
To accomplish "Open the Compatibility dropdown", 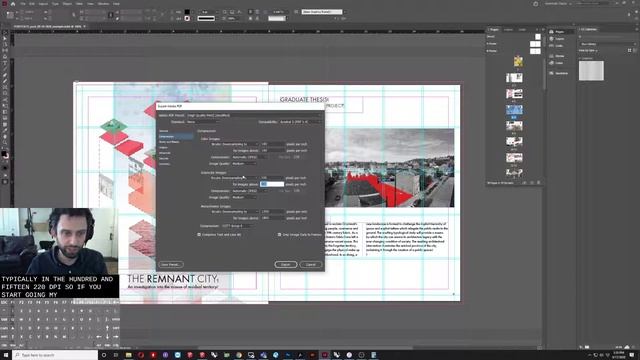I will click(300, 122).
